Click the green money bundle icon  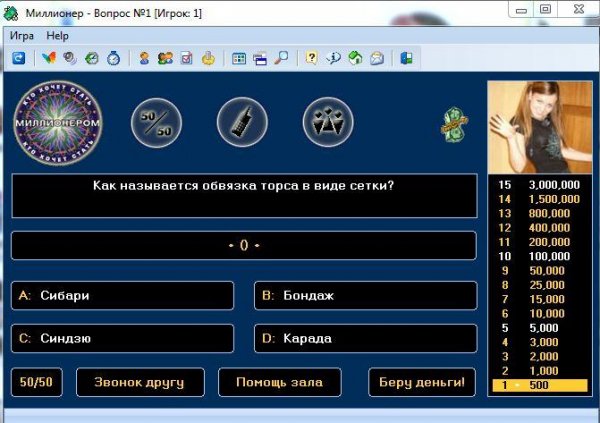click(454, 125)
